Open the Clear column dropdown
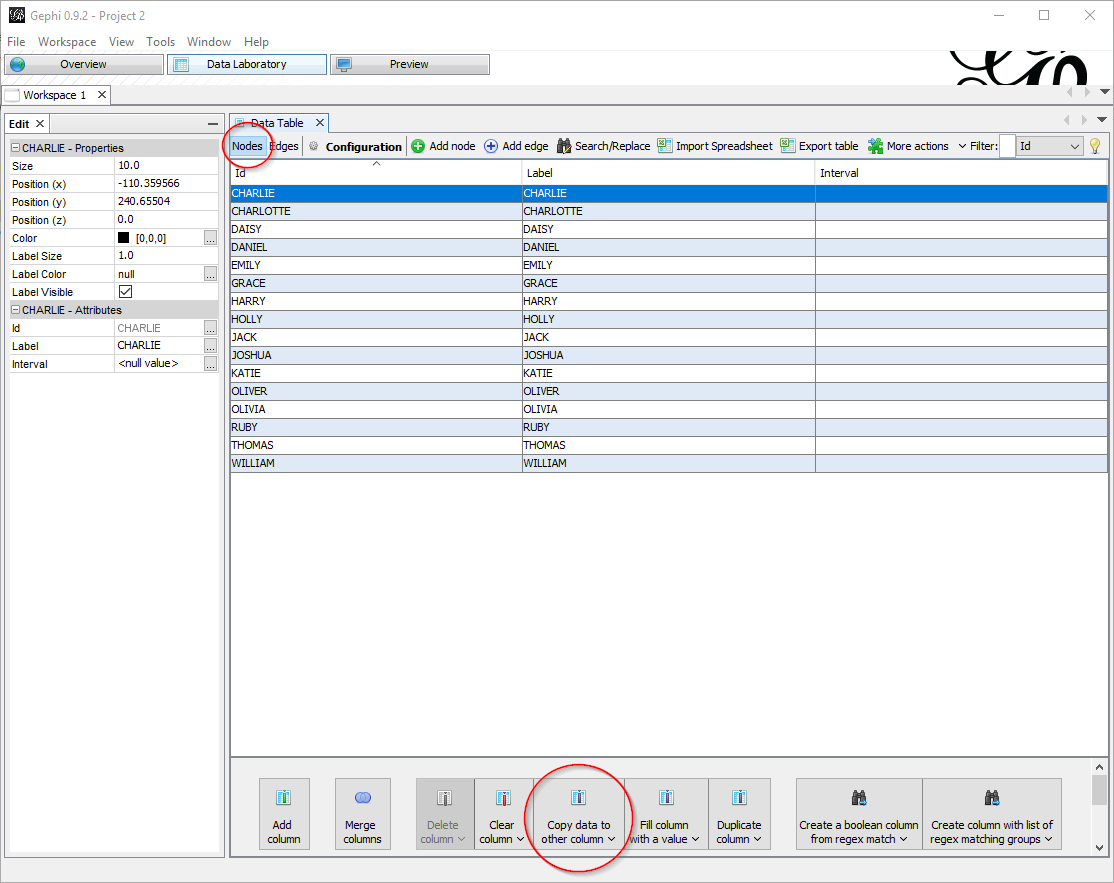This screenshot has width=1114, height=883. (x=520, y=840)
